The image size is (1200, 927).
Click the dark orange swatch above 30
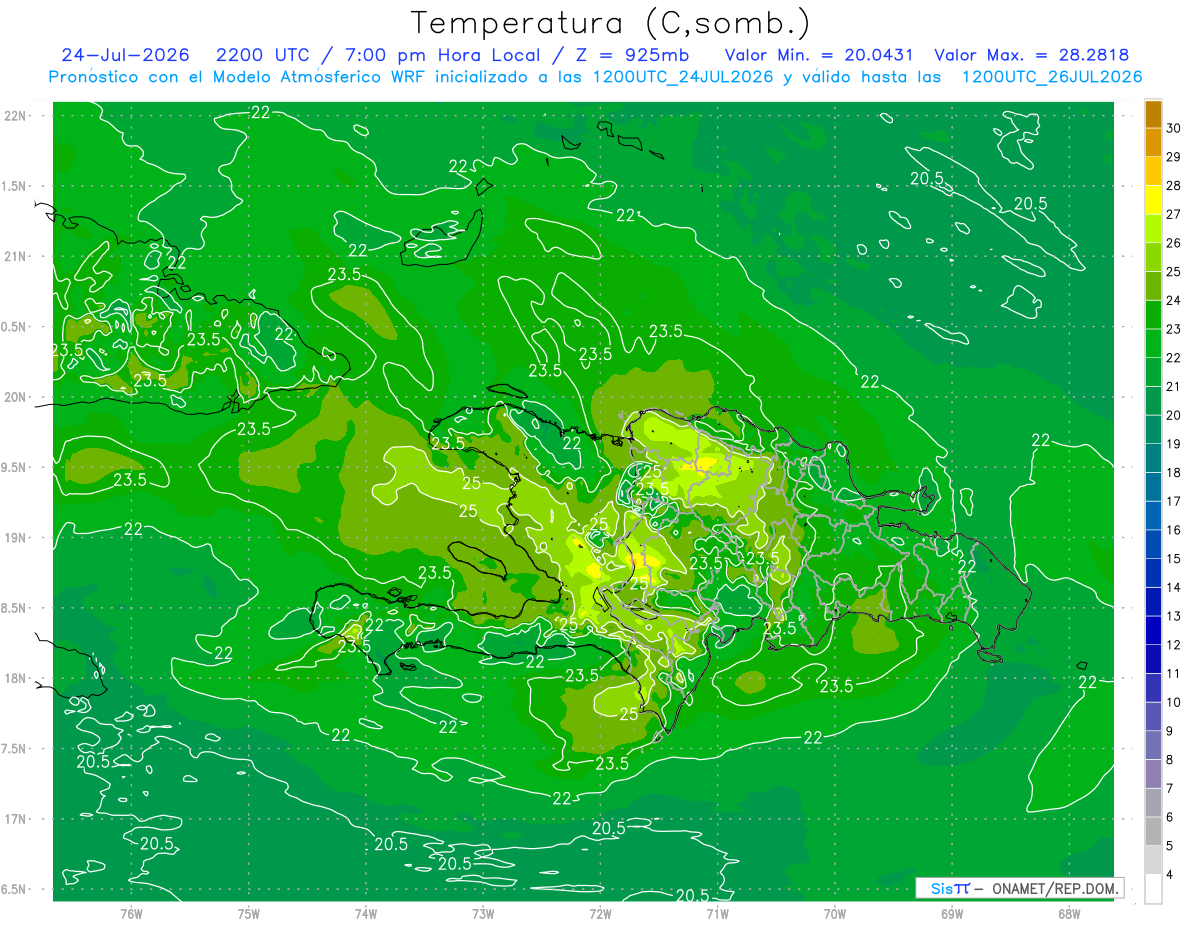click(x=1153, y=114)
